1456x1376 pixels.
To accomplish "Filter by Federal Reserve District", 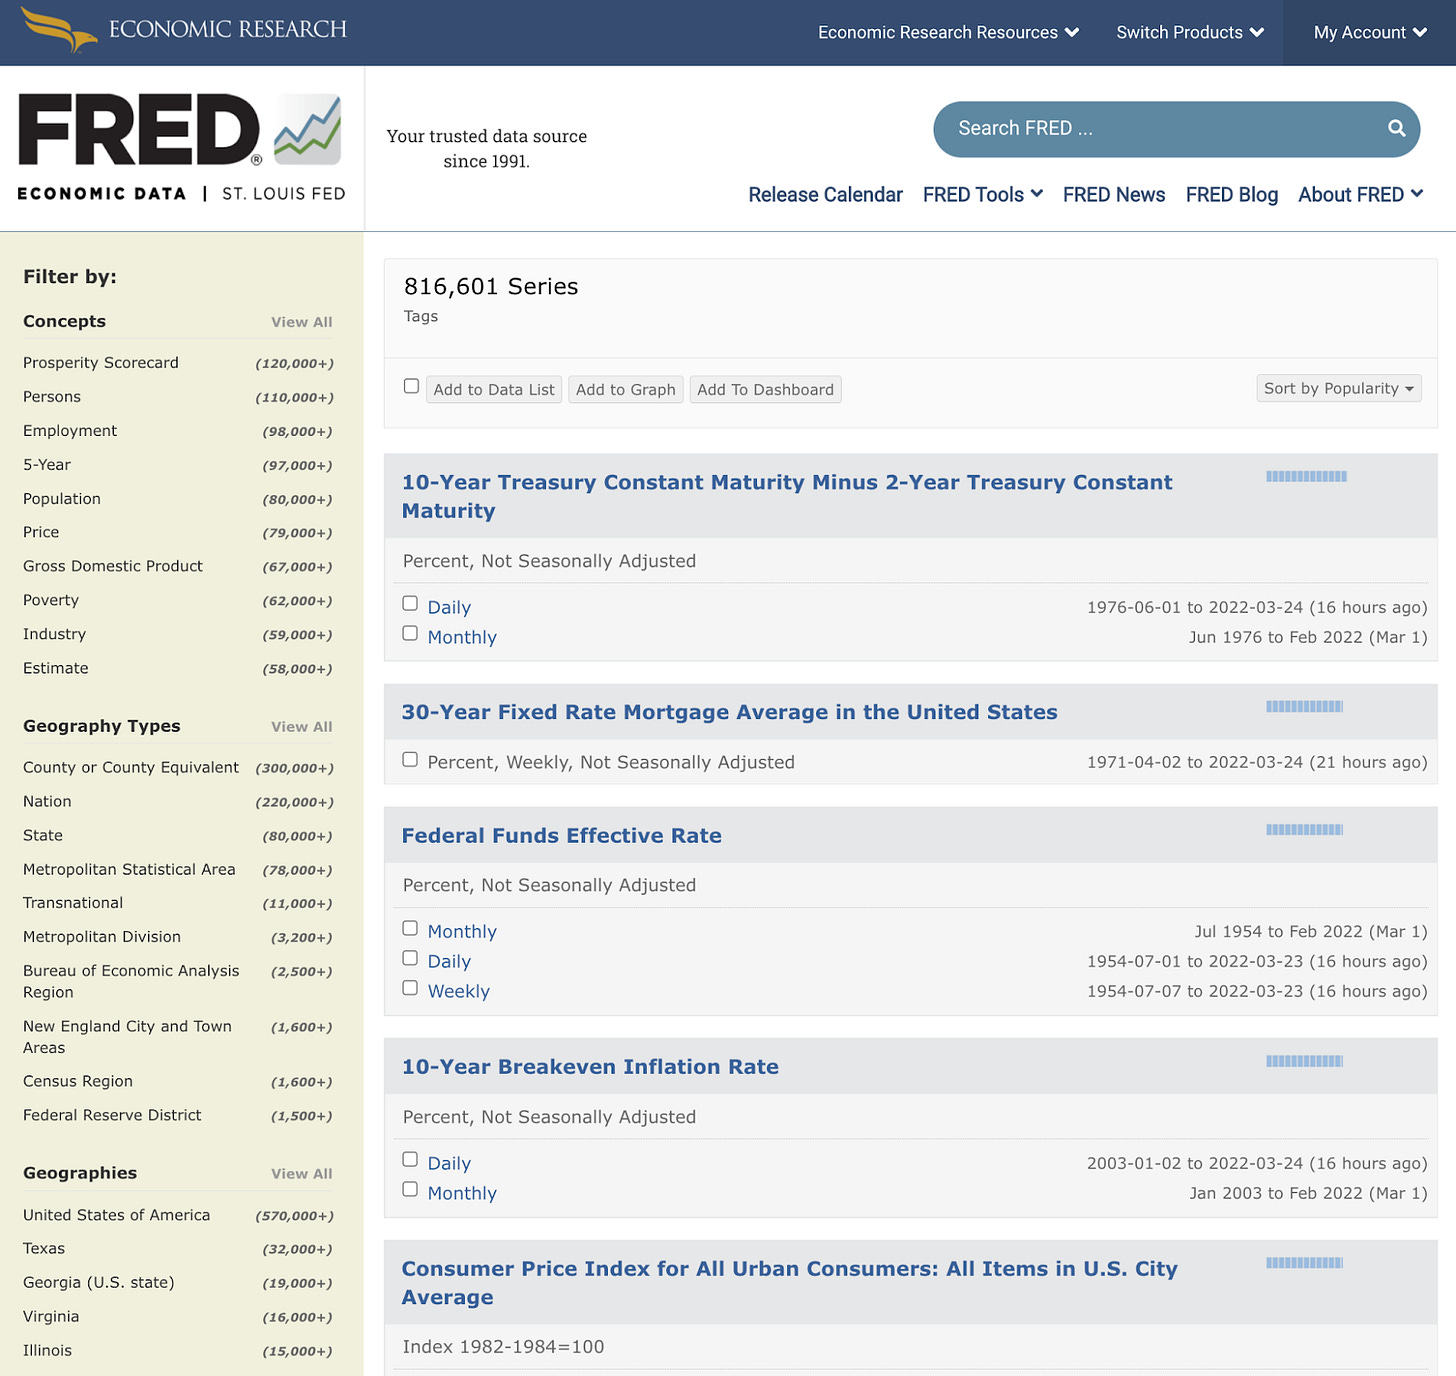I will tap(112, 1115).
